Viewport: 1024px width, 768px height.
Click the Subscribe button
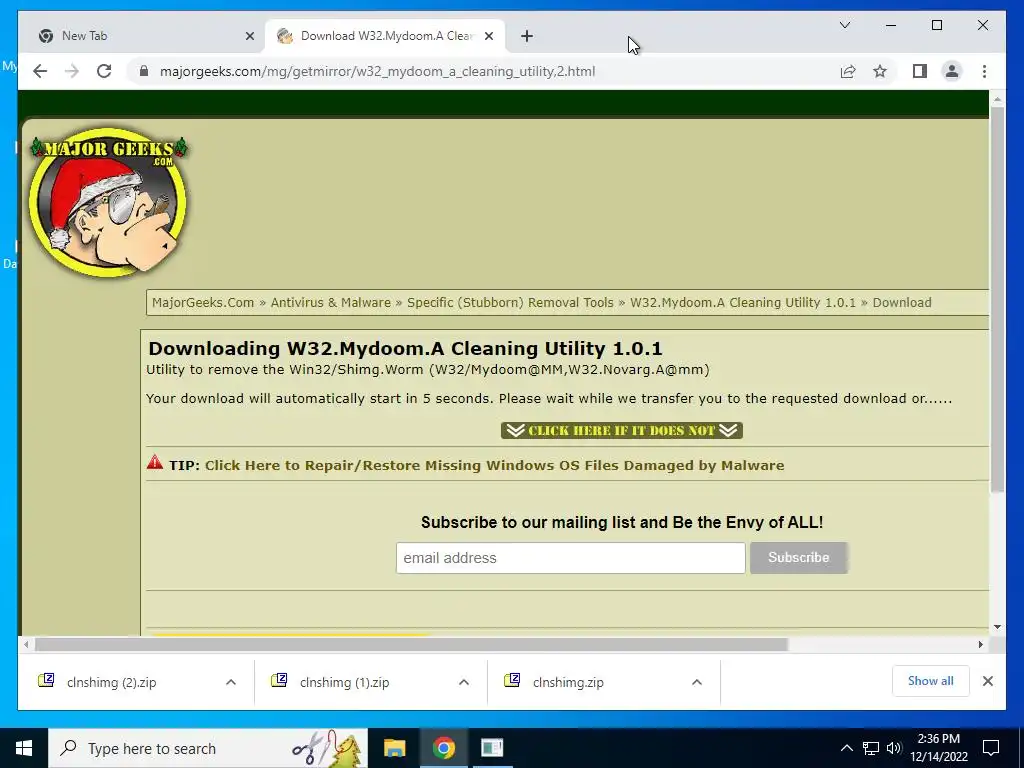799,558
